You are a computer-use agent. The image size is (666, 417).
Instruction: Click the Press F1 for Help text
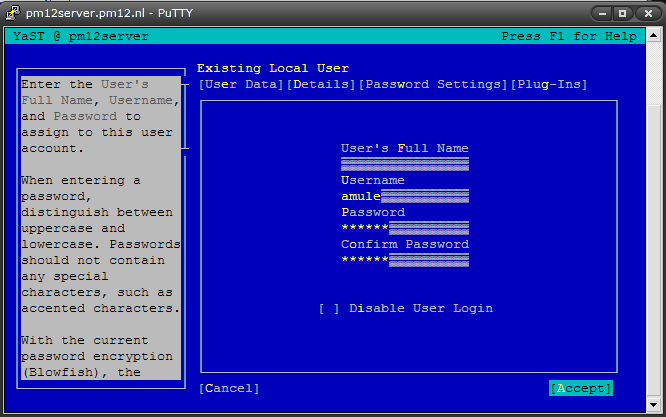click(568, 36)
